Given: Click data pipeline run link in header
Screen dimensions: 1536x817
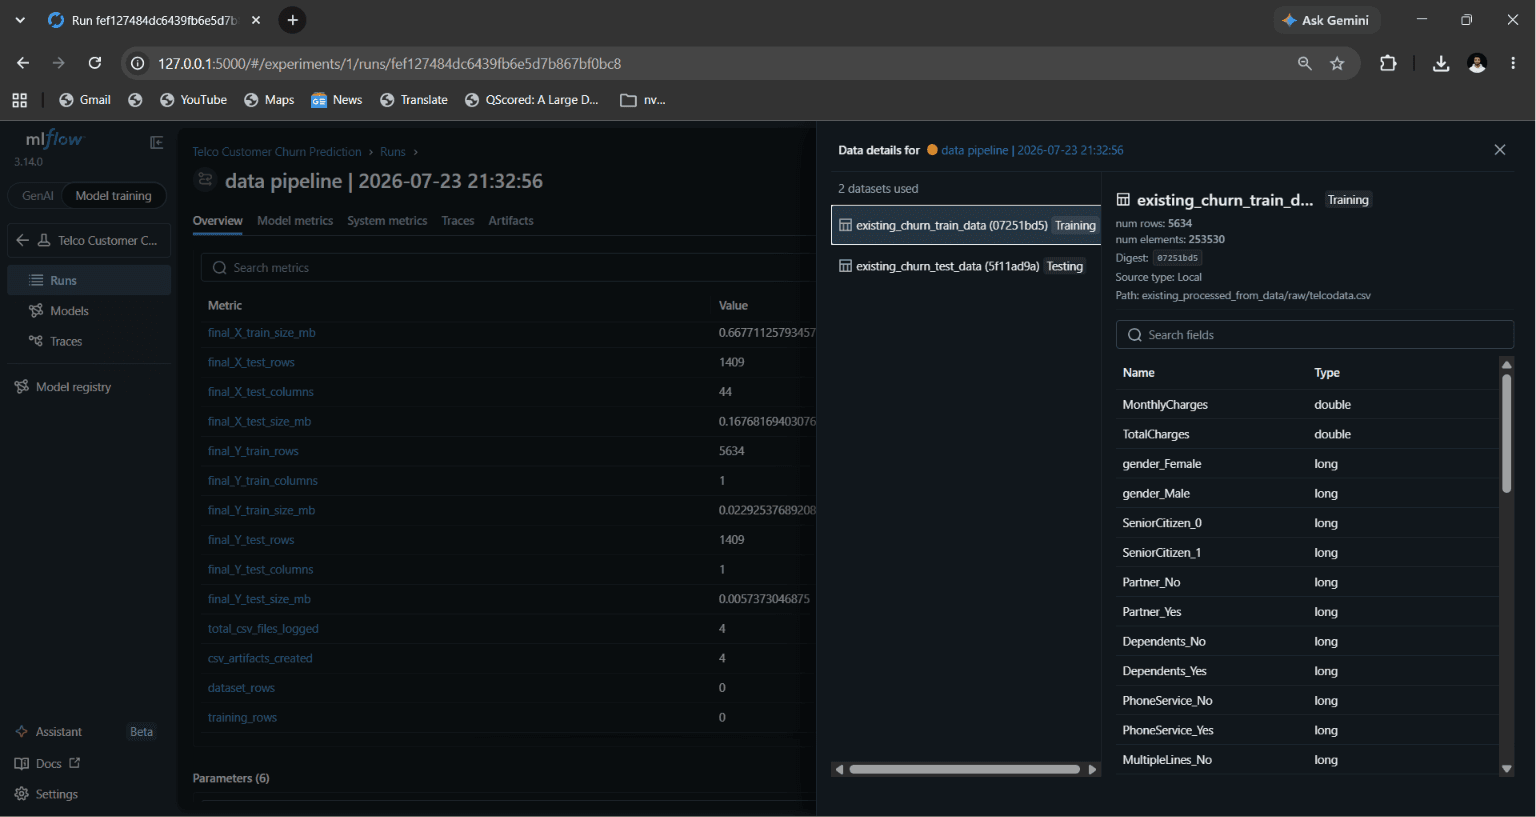Looking at the screenshot, I should click(1032, 150).
